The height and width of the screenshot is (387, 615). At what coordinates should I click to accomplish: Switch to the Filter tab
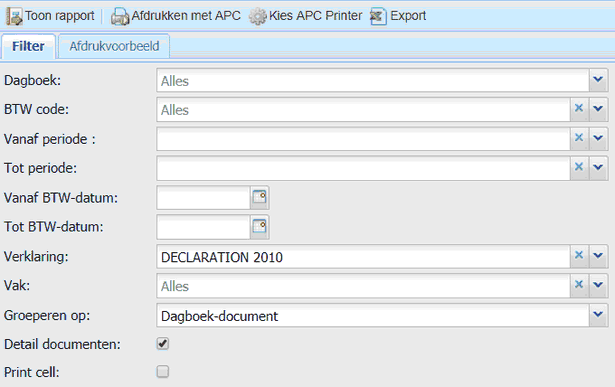(x=28, y=46)
